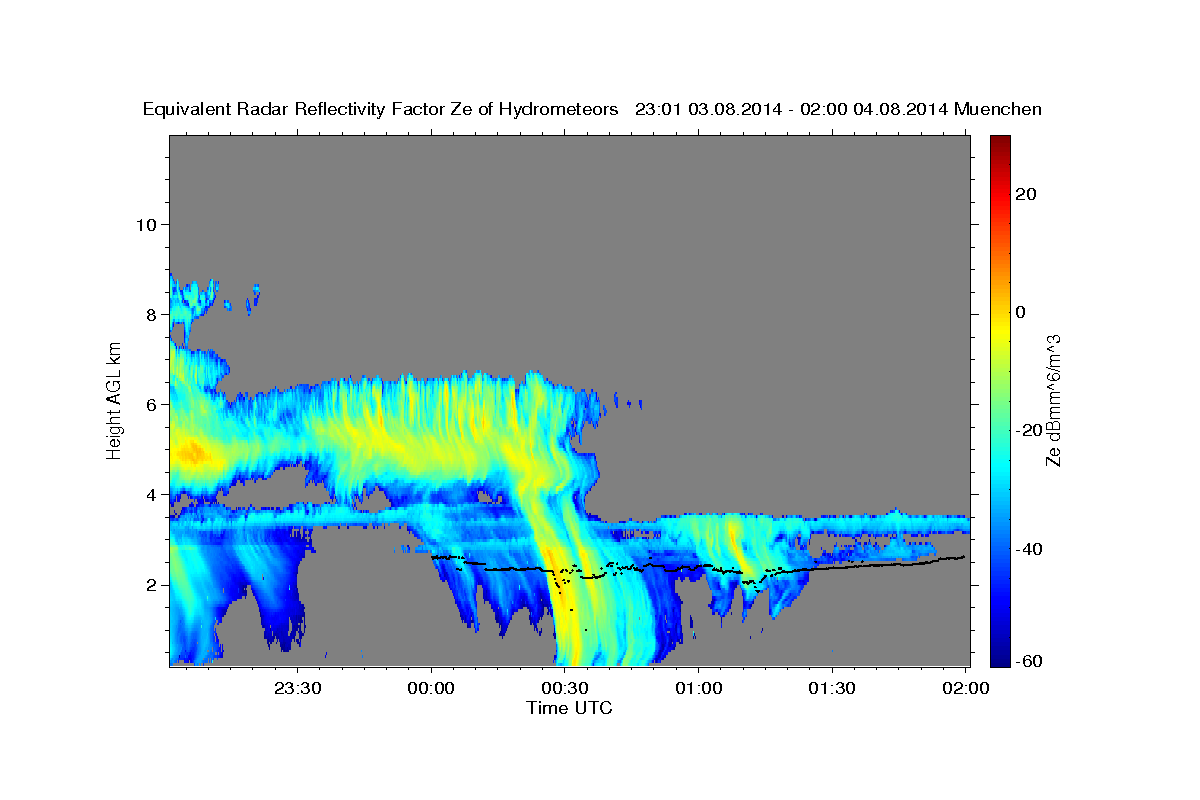Click the height tick label '2'
The width and height of the screenshot is (1200, 800).
pos(150,584)
